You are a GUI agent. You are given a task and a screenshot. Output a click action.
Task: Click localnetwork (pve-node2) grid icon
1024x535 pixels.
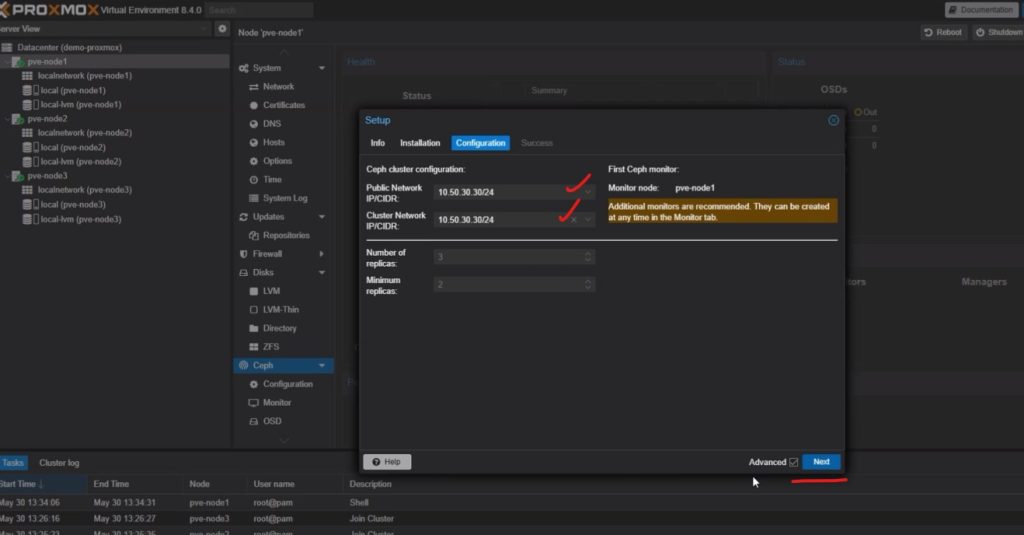coord(27,133)
